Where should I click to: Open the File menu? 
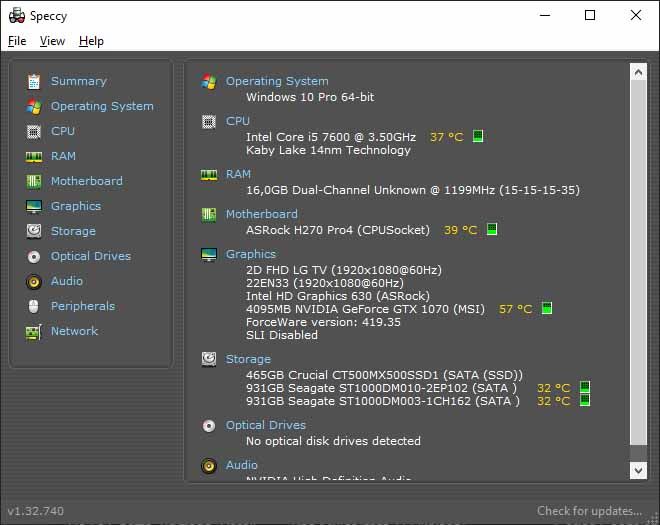pos(17,41)
